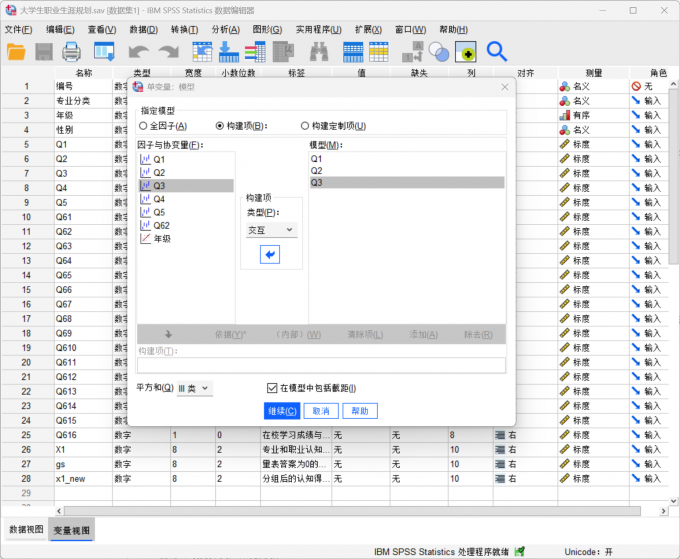Click the 专业分类 variable name cell

pos(83,101)
